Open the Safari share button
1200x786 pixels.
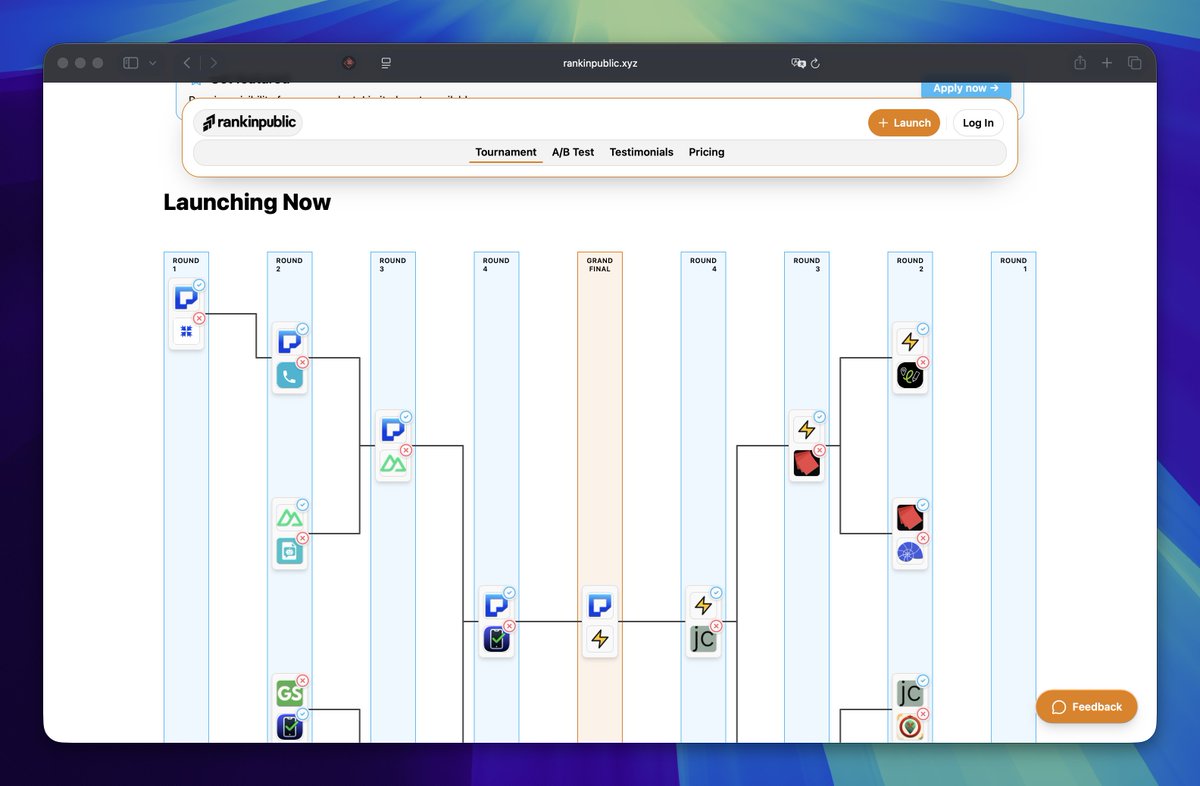1080,63
